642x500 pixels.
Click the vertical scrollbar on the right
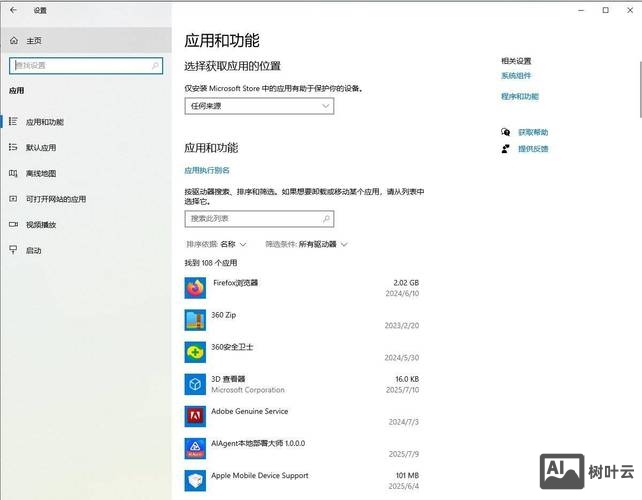(640, 89)
